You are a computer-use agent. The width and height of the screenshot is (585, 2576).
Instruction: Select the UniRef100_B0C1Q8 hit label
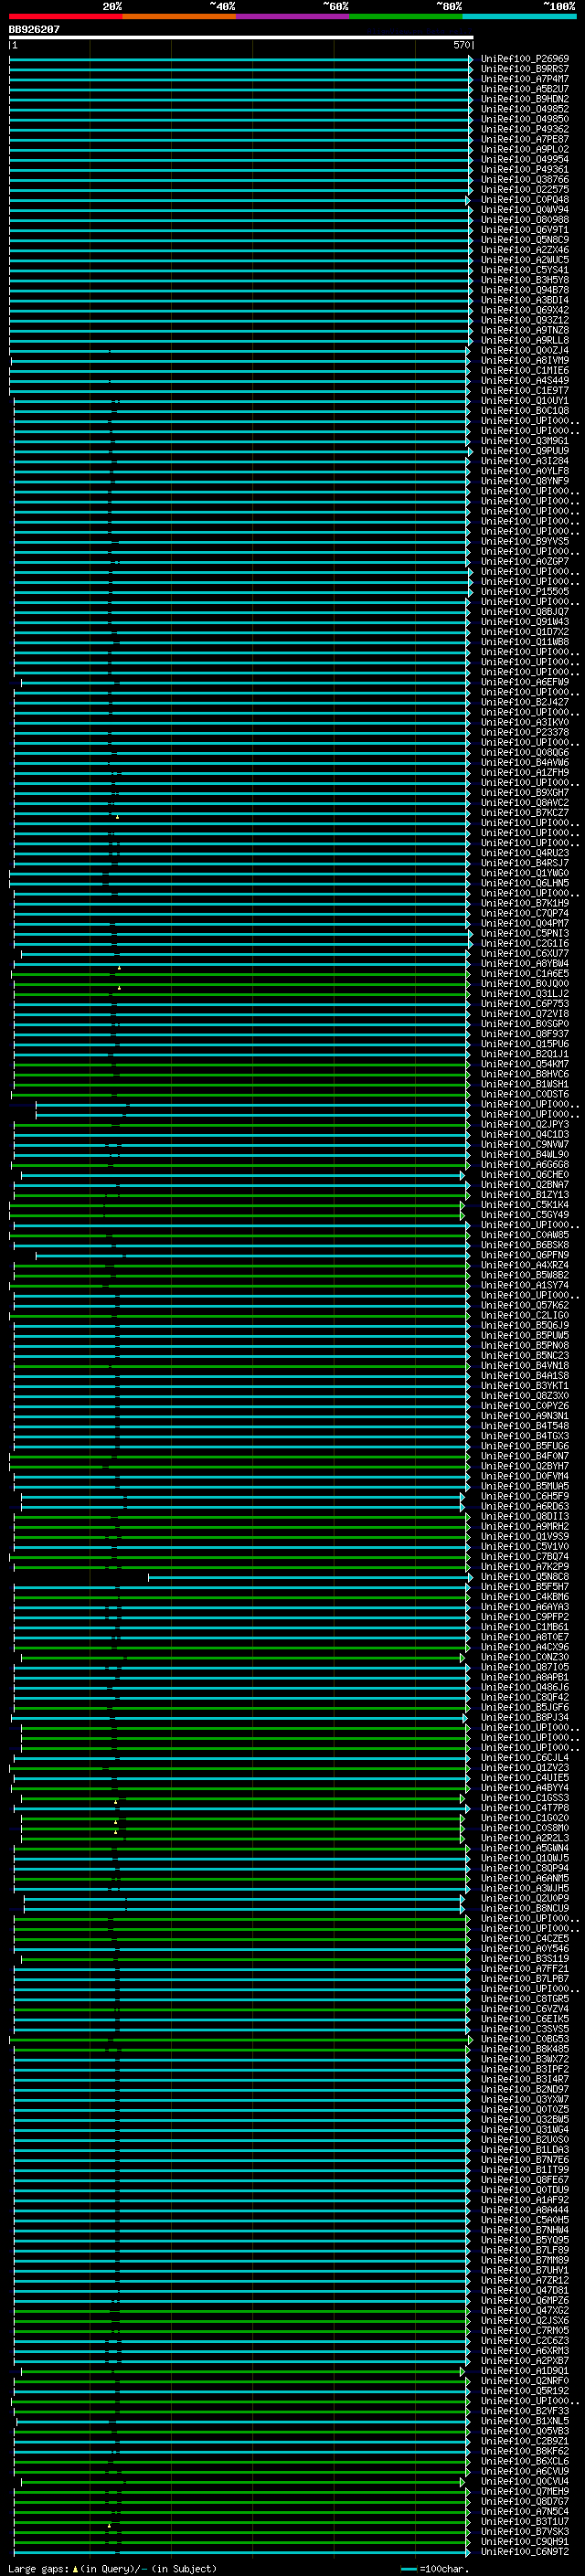tap(525, 411)
